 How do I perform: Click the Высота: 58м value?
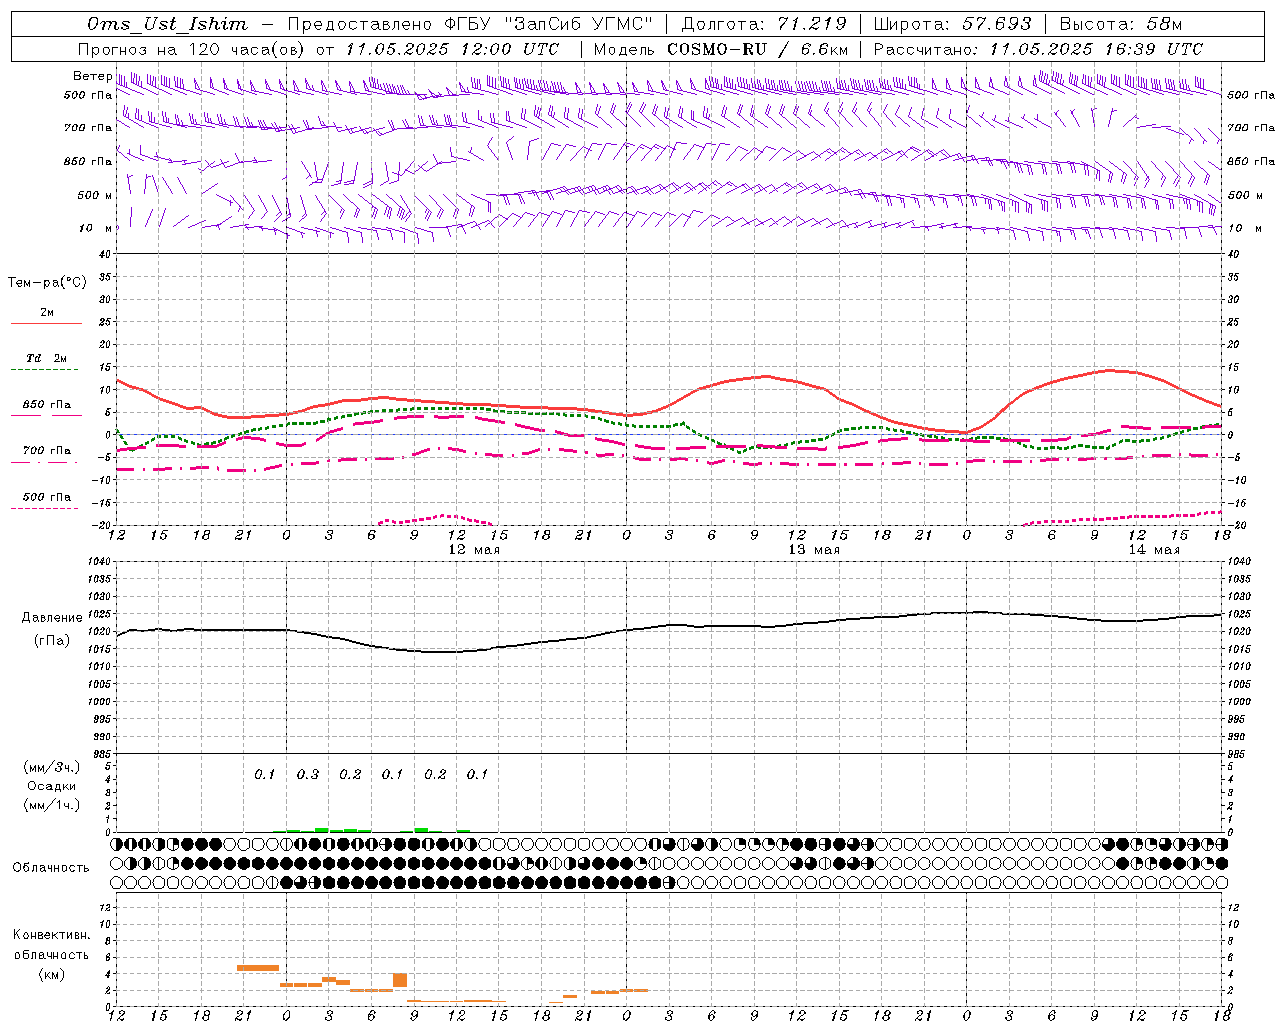pyautogui.click(x=1121, y=25)
